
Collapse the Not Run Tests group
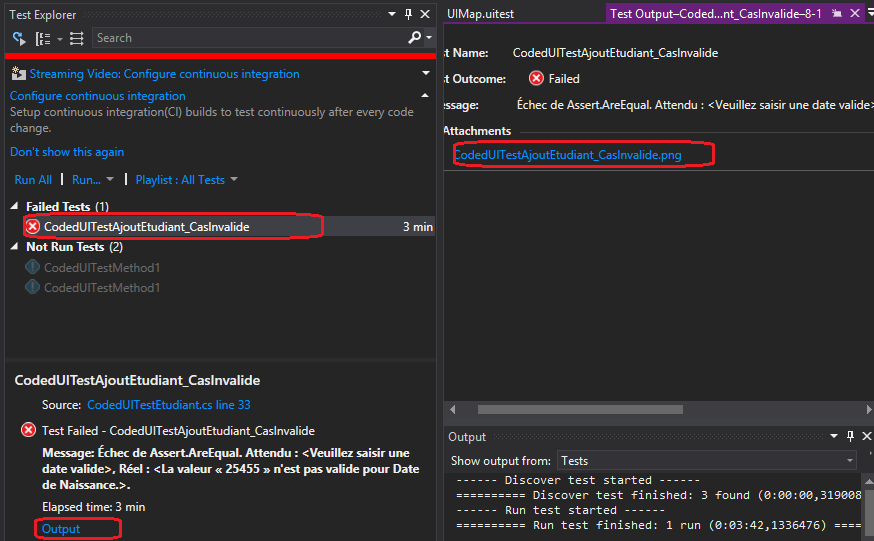[x=15, y=247]
